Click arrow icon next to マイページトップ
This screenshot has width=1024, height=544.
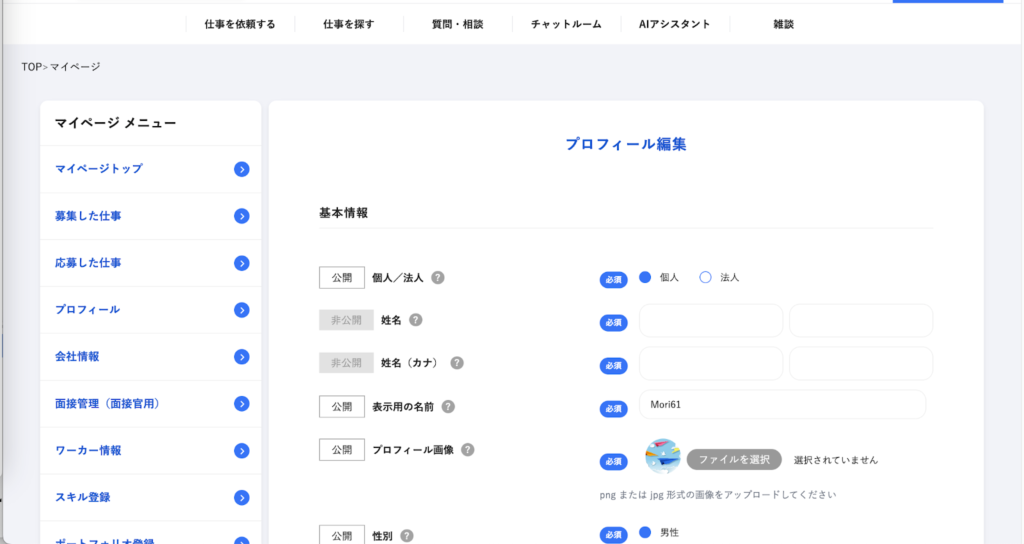pos(241,169)
